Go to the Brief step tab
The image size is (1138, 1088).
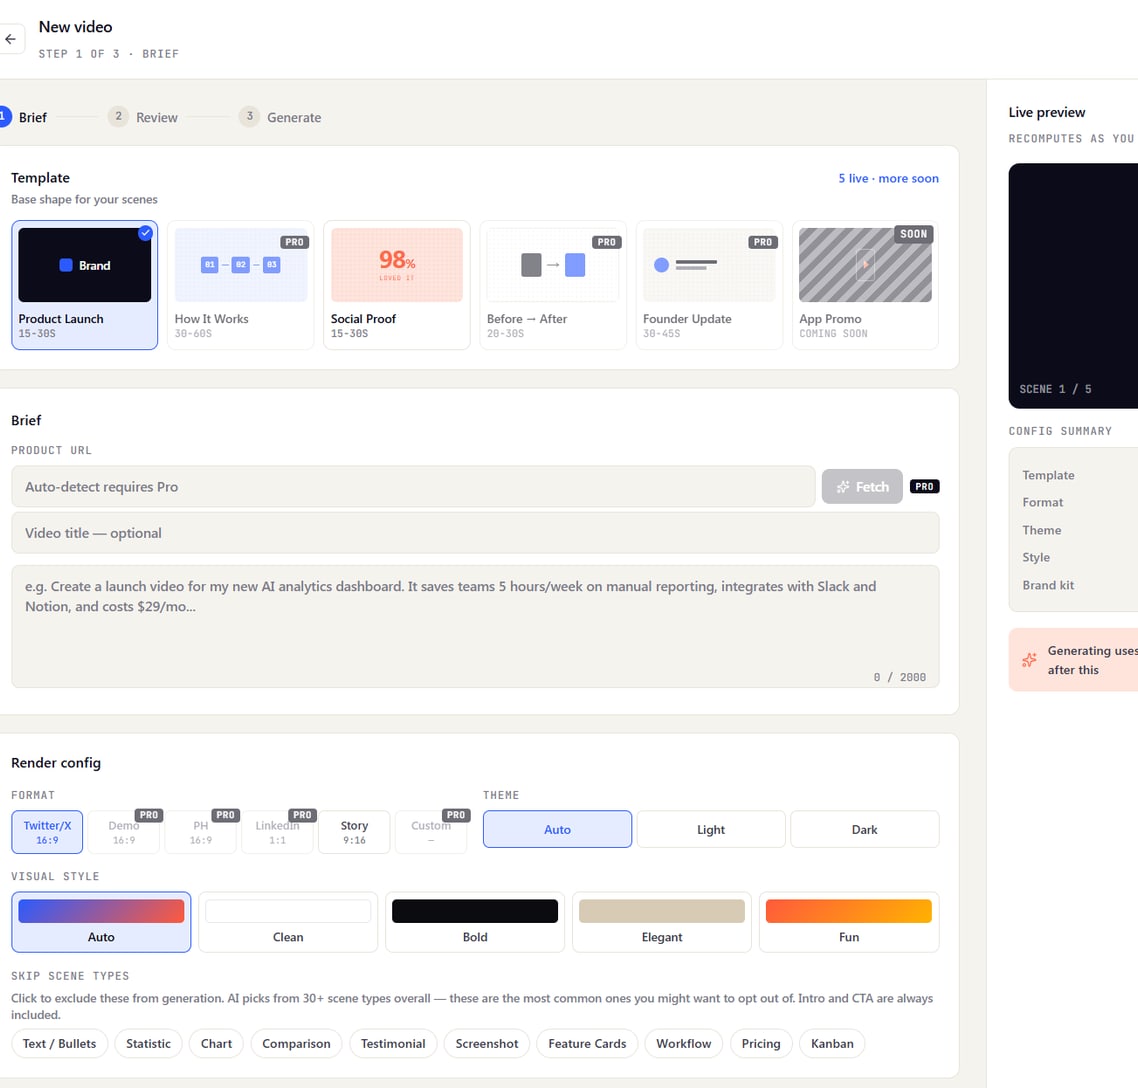(x=24, y=117)
